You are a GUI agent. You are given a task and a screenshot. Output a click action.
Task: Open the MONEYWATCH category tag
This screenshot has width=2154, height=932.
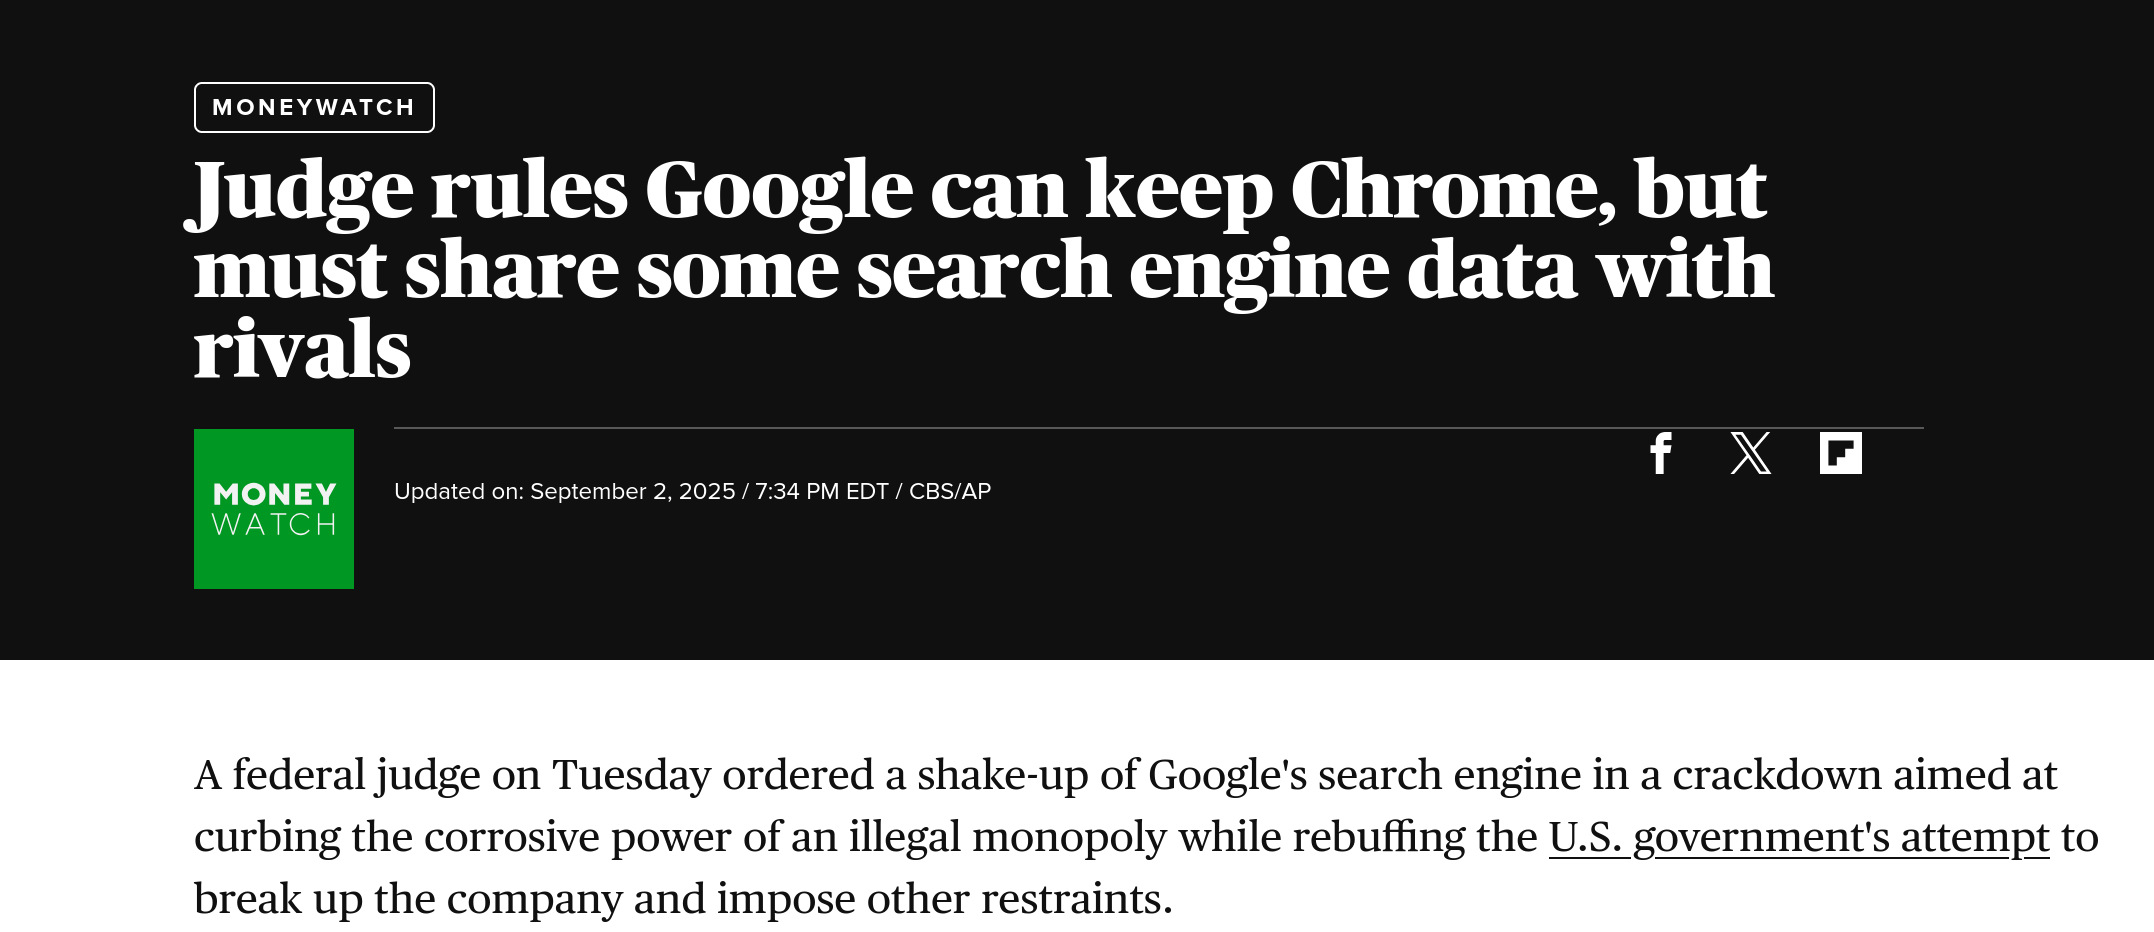pos(314,107)
